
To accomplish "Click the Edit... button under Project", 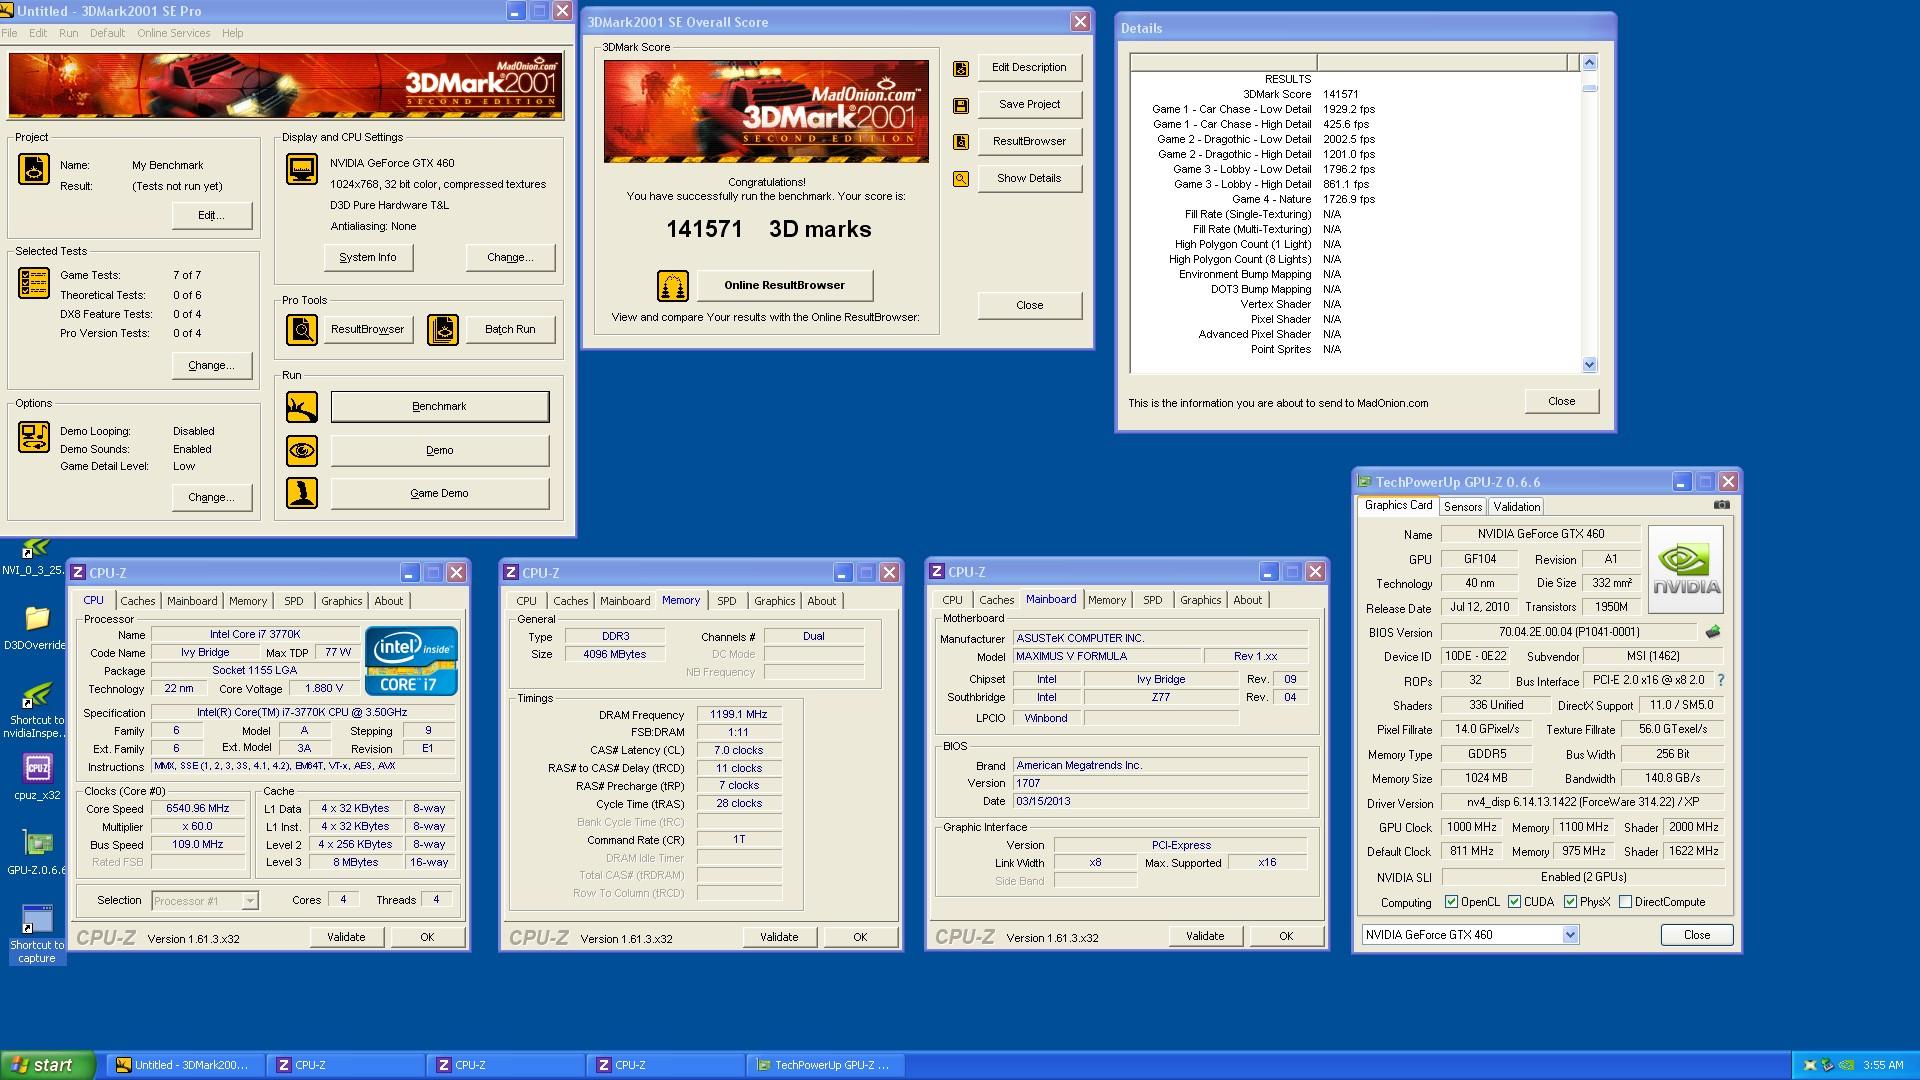I will (212, 216).
